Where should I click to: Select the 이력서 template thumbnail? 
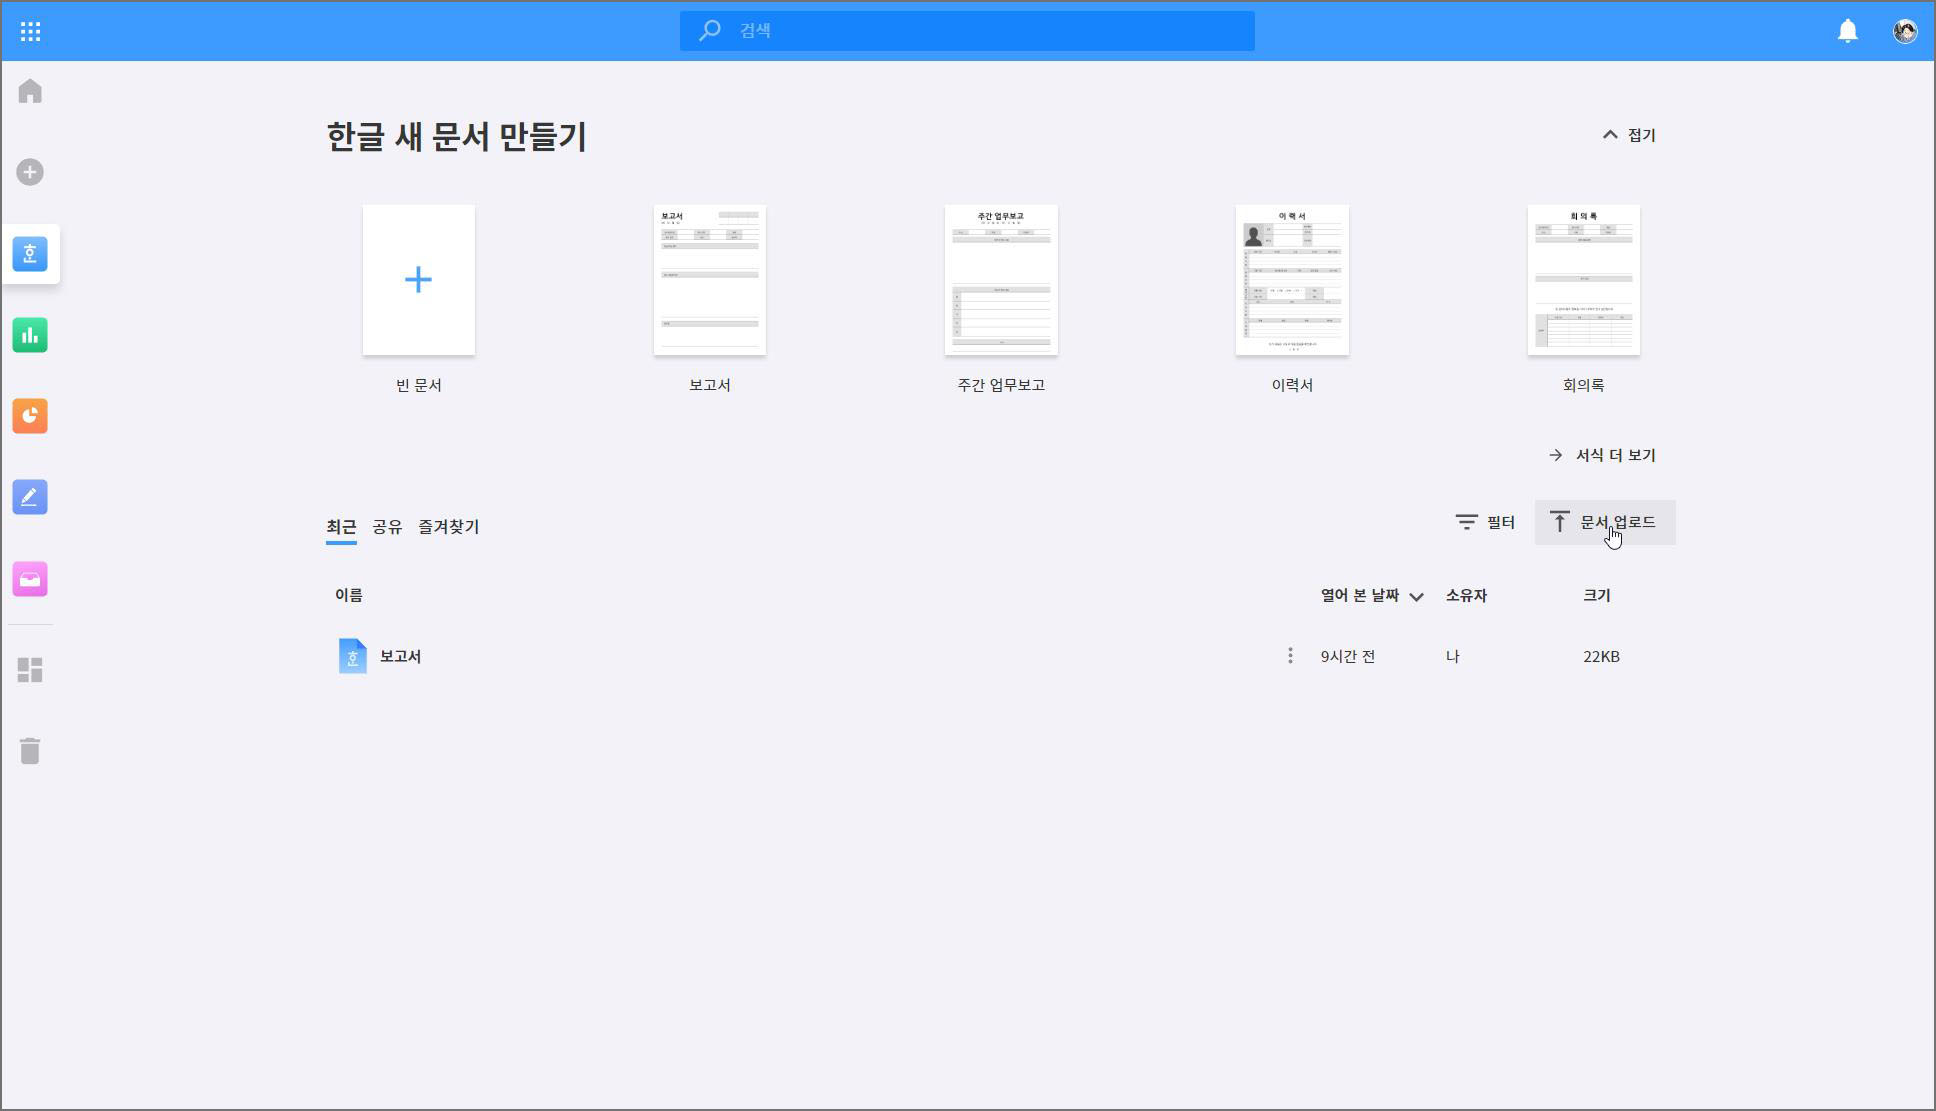pos(1291,280)
